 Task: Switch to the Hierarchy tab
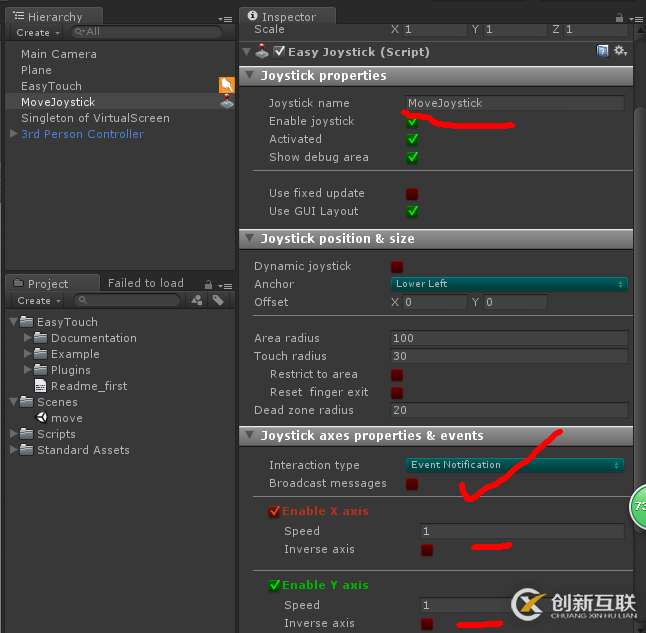pyautogui.click(x=54, y=16)
